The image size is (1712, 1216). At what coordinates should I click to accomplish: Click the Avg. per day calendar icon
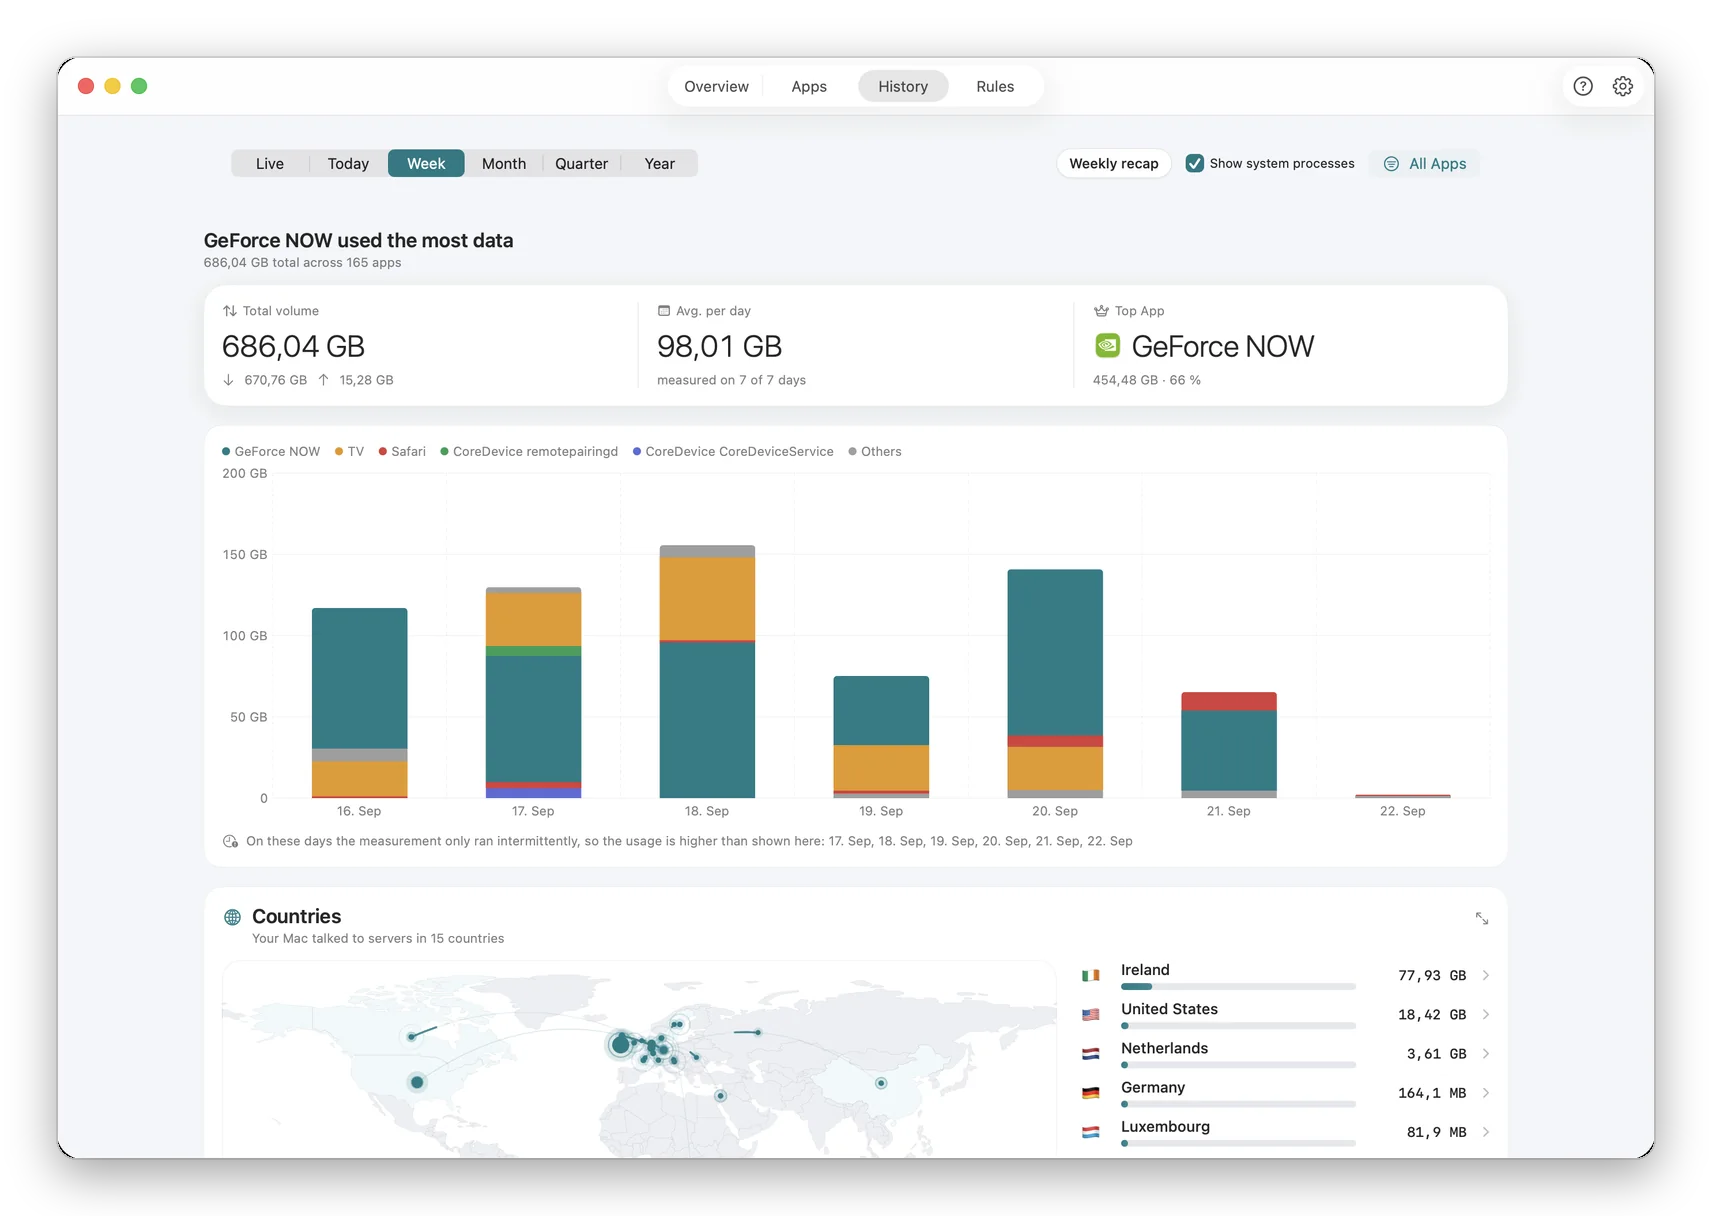664,311
